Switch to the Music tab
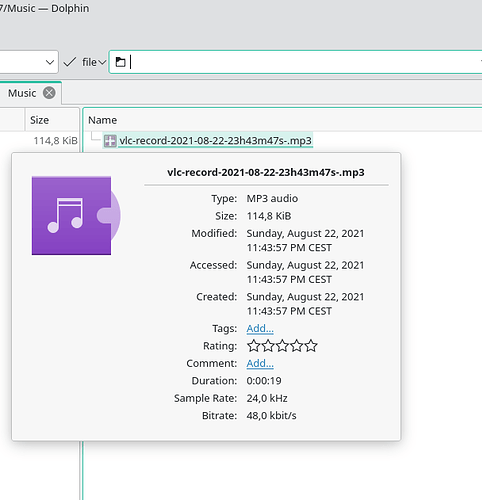482x500 pixels. pos(22,93)
